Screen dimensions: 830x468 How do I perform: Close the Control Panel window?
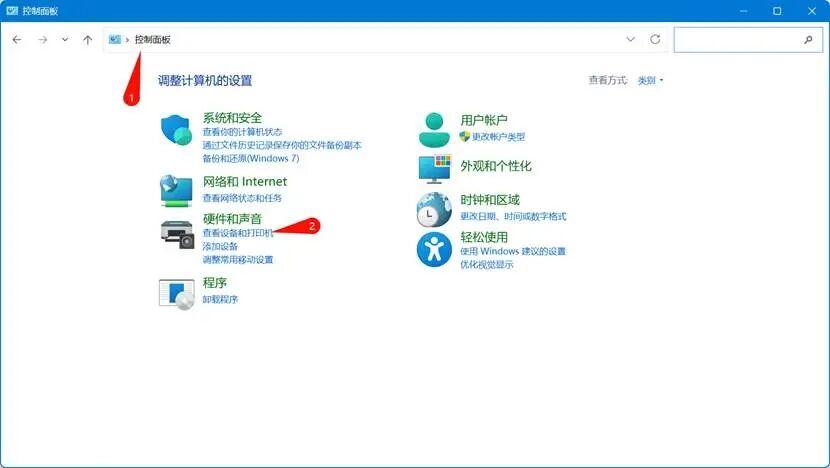[812, 11]
